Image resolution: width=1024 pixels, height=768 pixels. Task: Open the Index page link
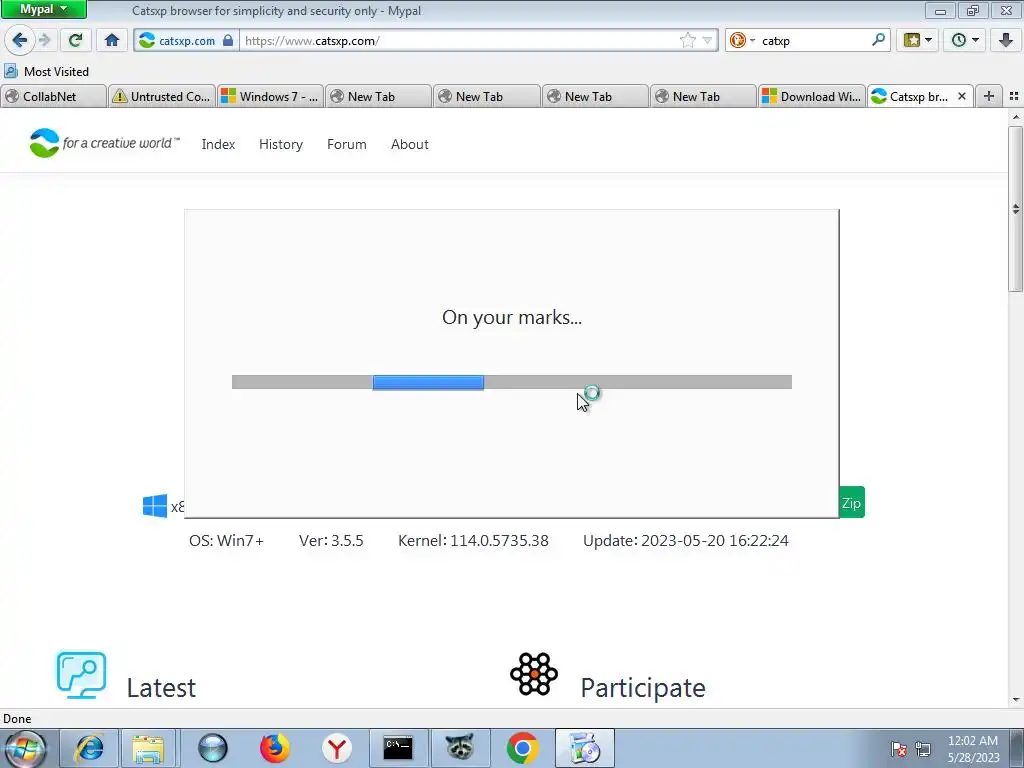(218, 144)
